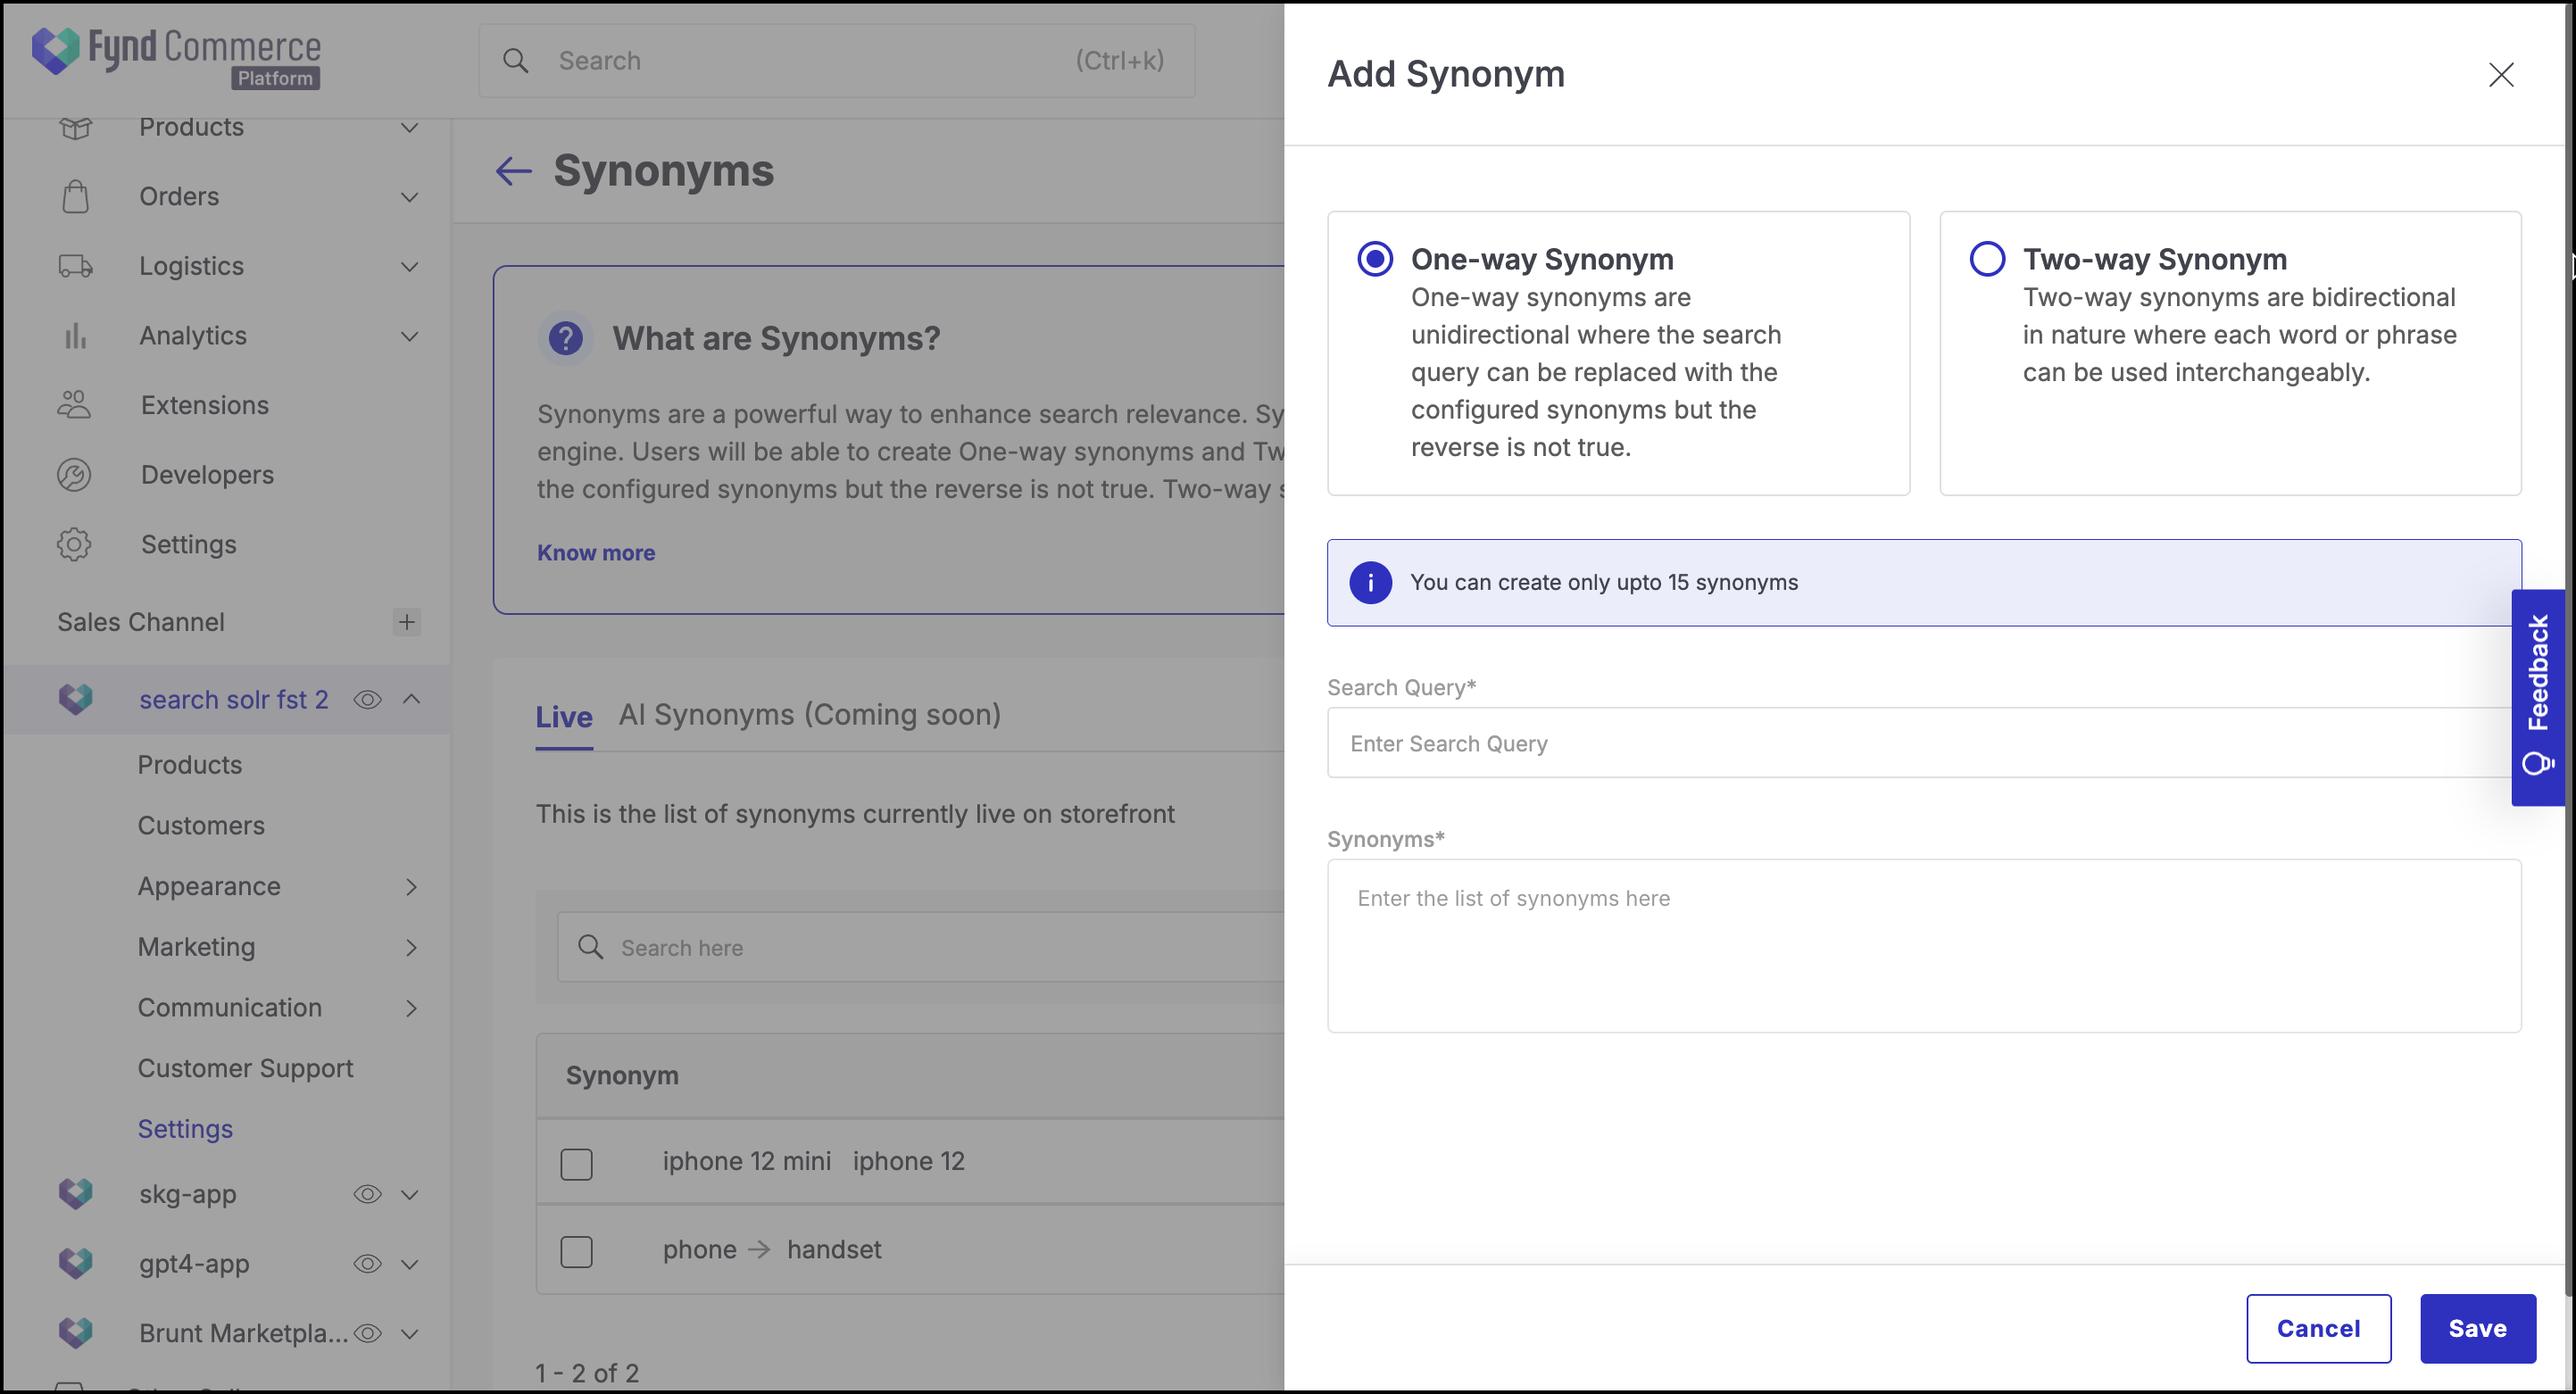2576x1394 pixels.
Task: Click the Cancel button
Action: (x=2318, y=1328)
